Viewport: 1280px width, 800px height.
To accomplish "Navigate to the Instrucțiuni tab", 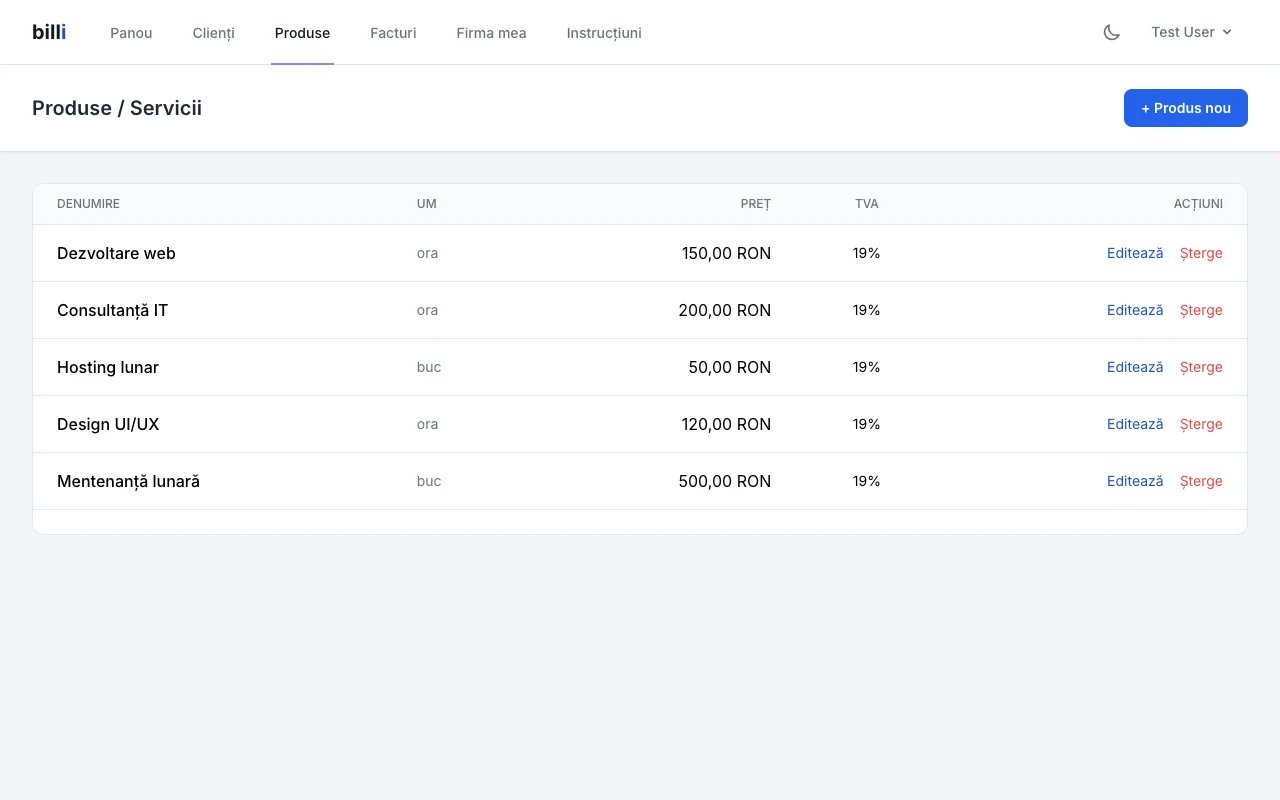I will pyautogui.click(x=604, y=33).
